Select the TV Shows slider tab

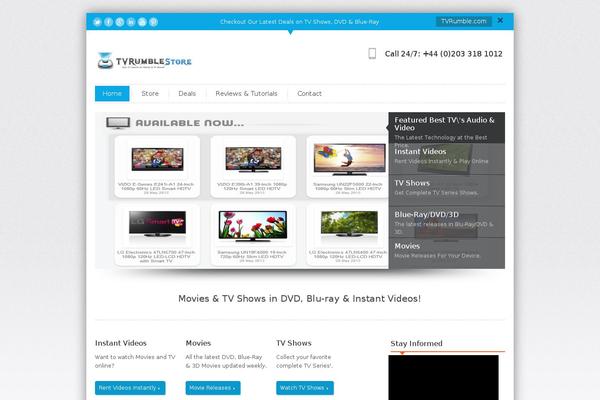click(447, 191)
